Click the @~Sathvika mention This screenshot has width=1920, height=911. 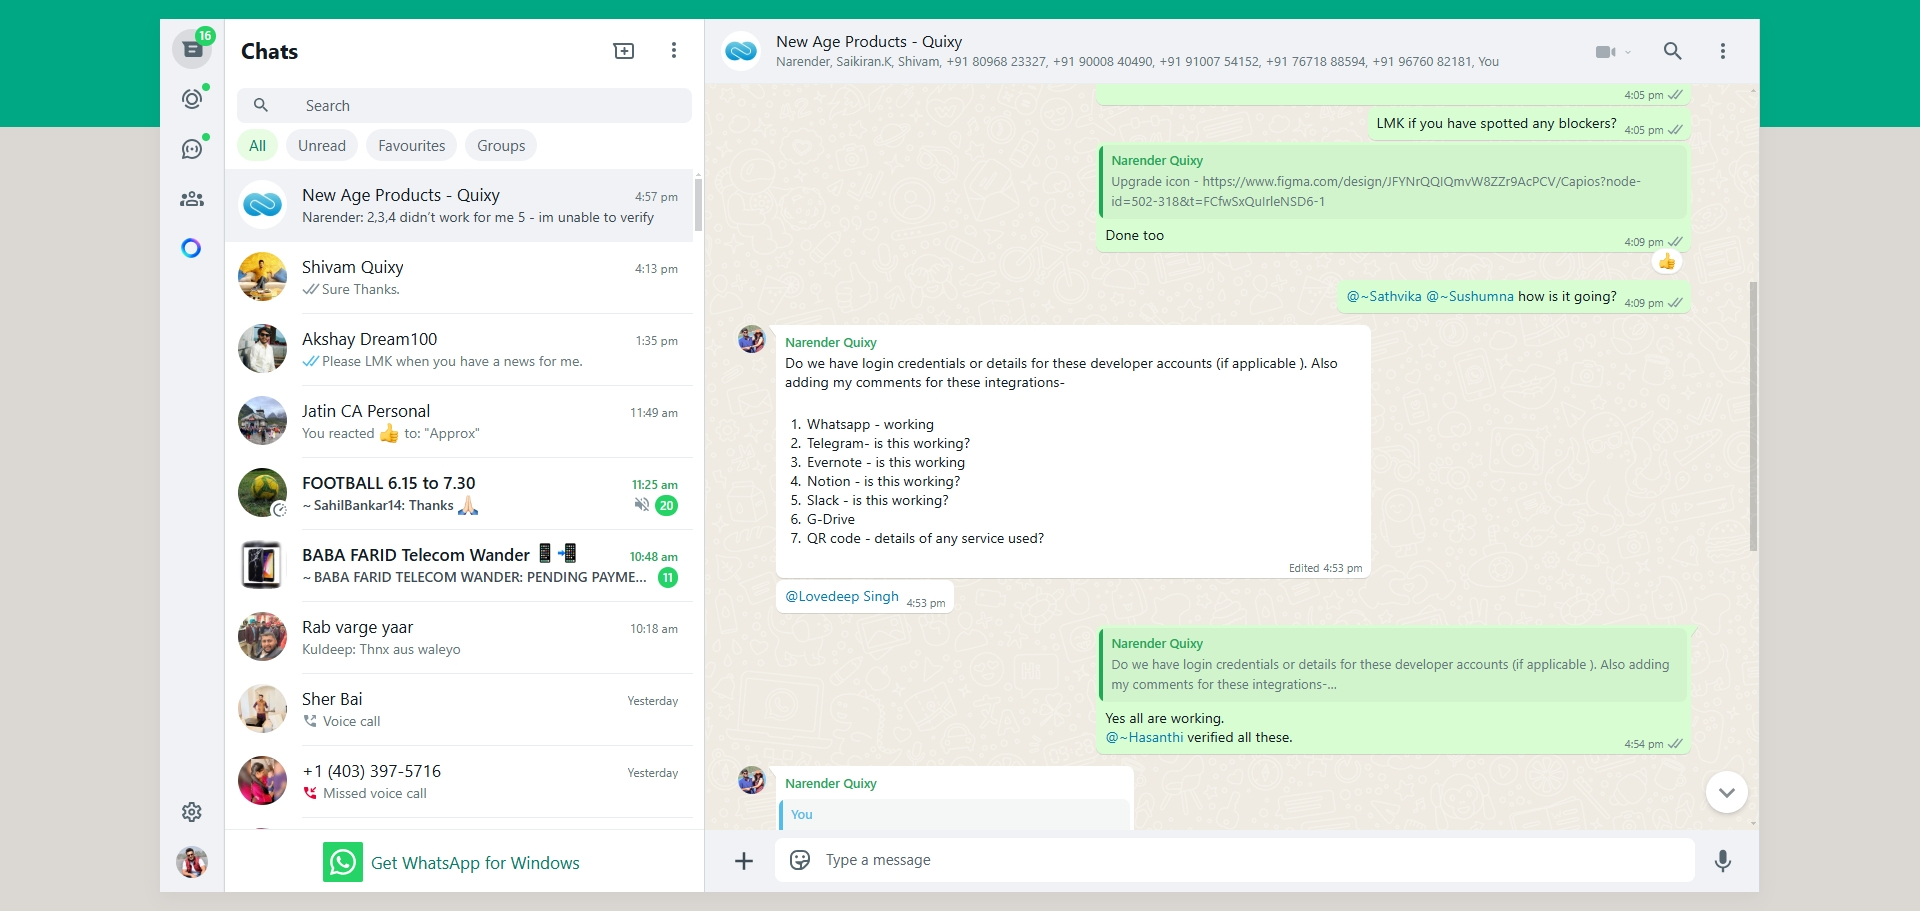1384,296
